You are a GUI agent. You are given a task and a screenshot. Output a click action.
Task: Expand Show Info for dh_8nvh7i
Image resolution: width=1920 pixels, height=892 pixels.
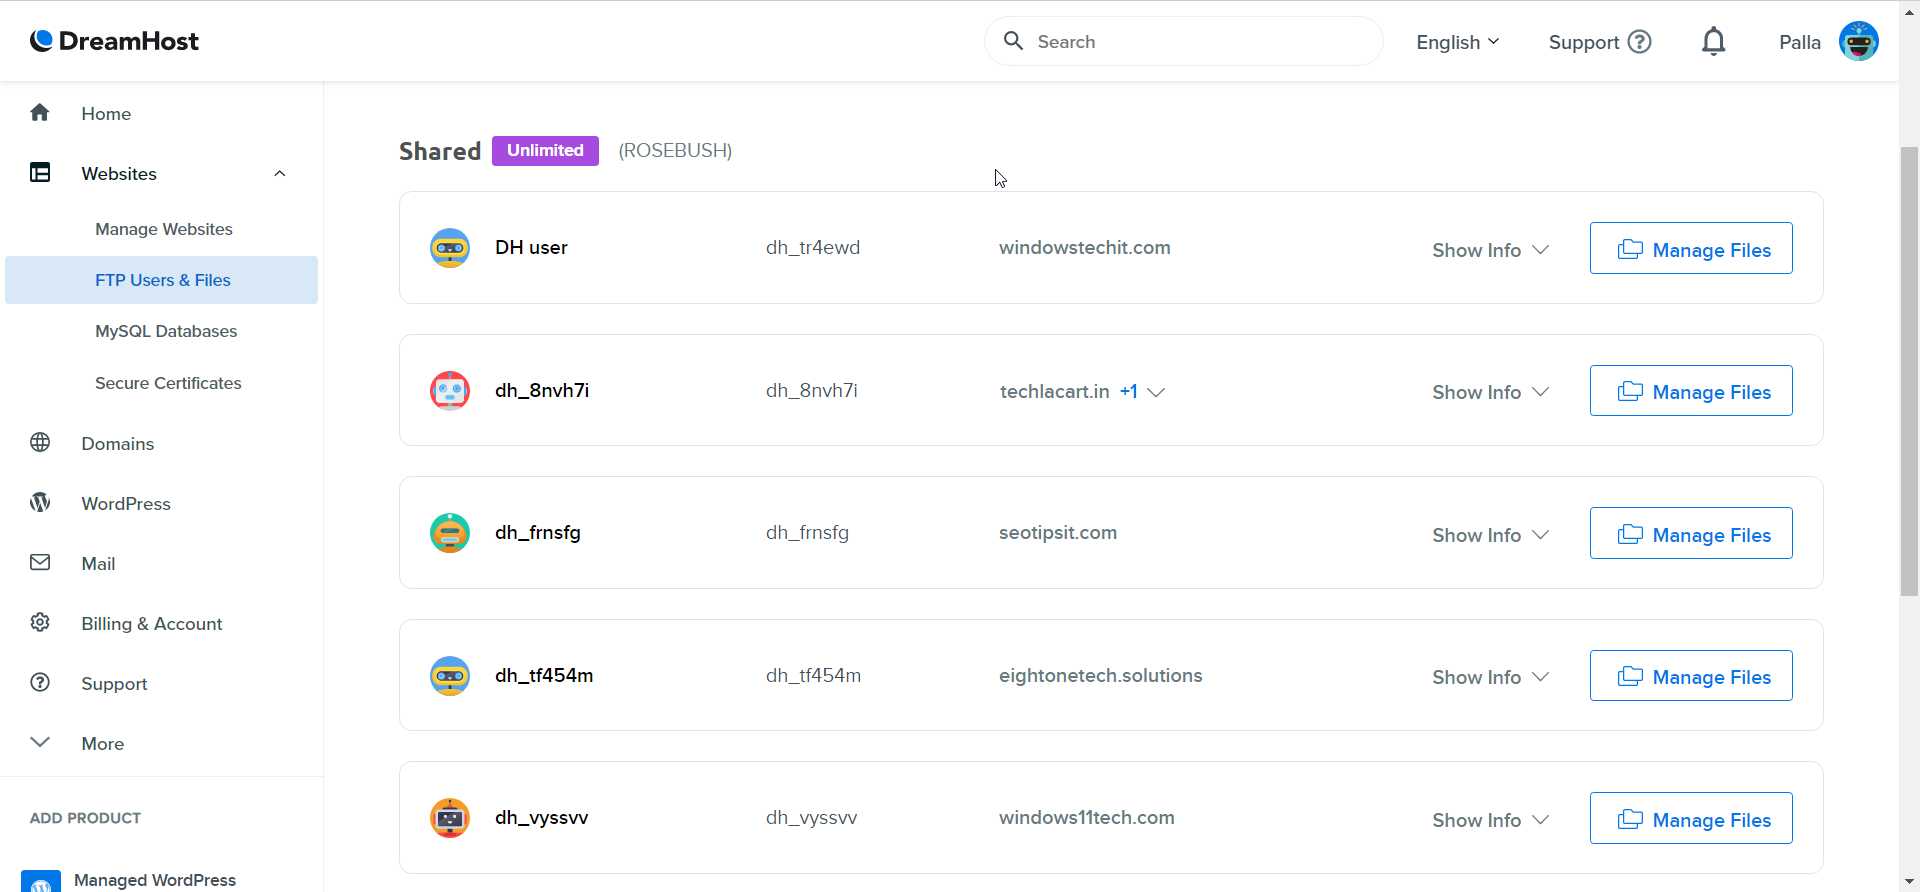1490,392
